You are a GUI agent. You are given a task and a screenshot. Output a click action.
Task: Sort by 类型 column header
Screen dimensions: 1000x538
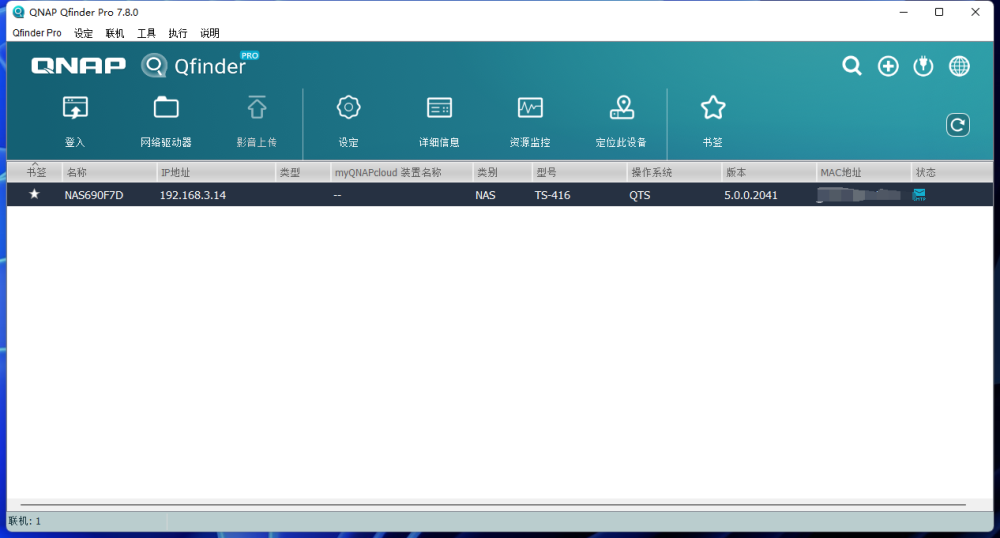pos(303,172)
